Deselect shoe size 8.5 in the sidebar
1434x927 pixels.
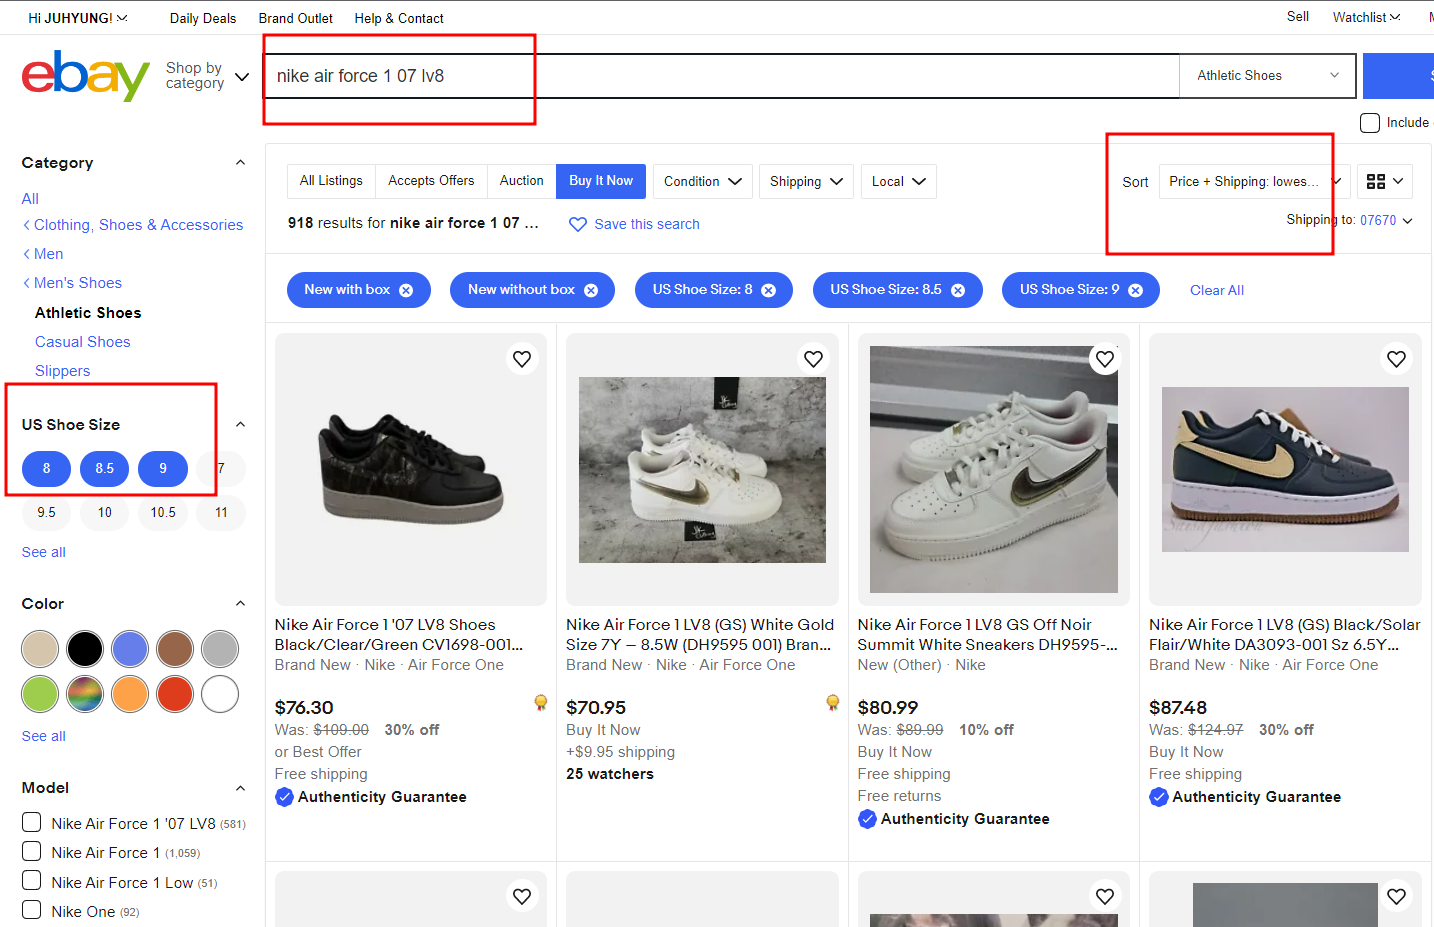(x=105, y=468)
